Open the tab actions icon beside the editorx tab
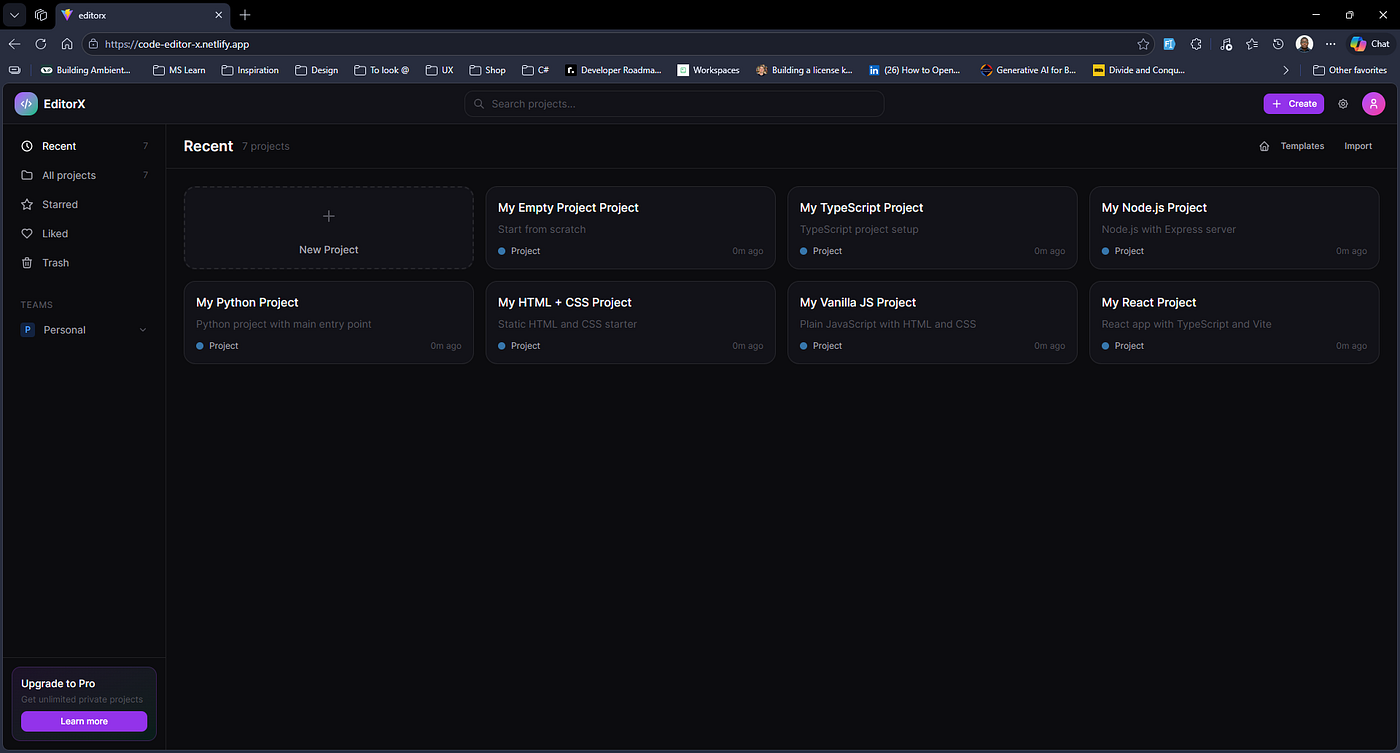The width and height of the screenshot is (1400, 753). click(x=41, y=15)
